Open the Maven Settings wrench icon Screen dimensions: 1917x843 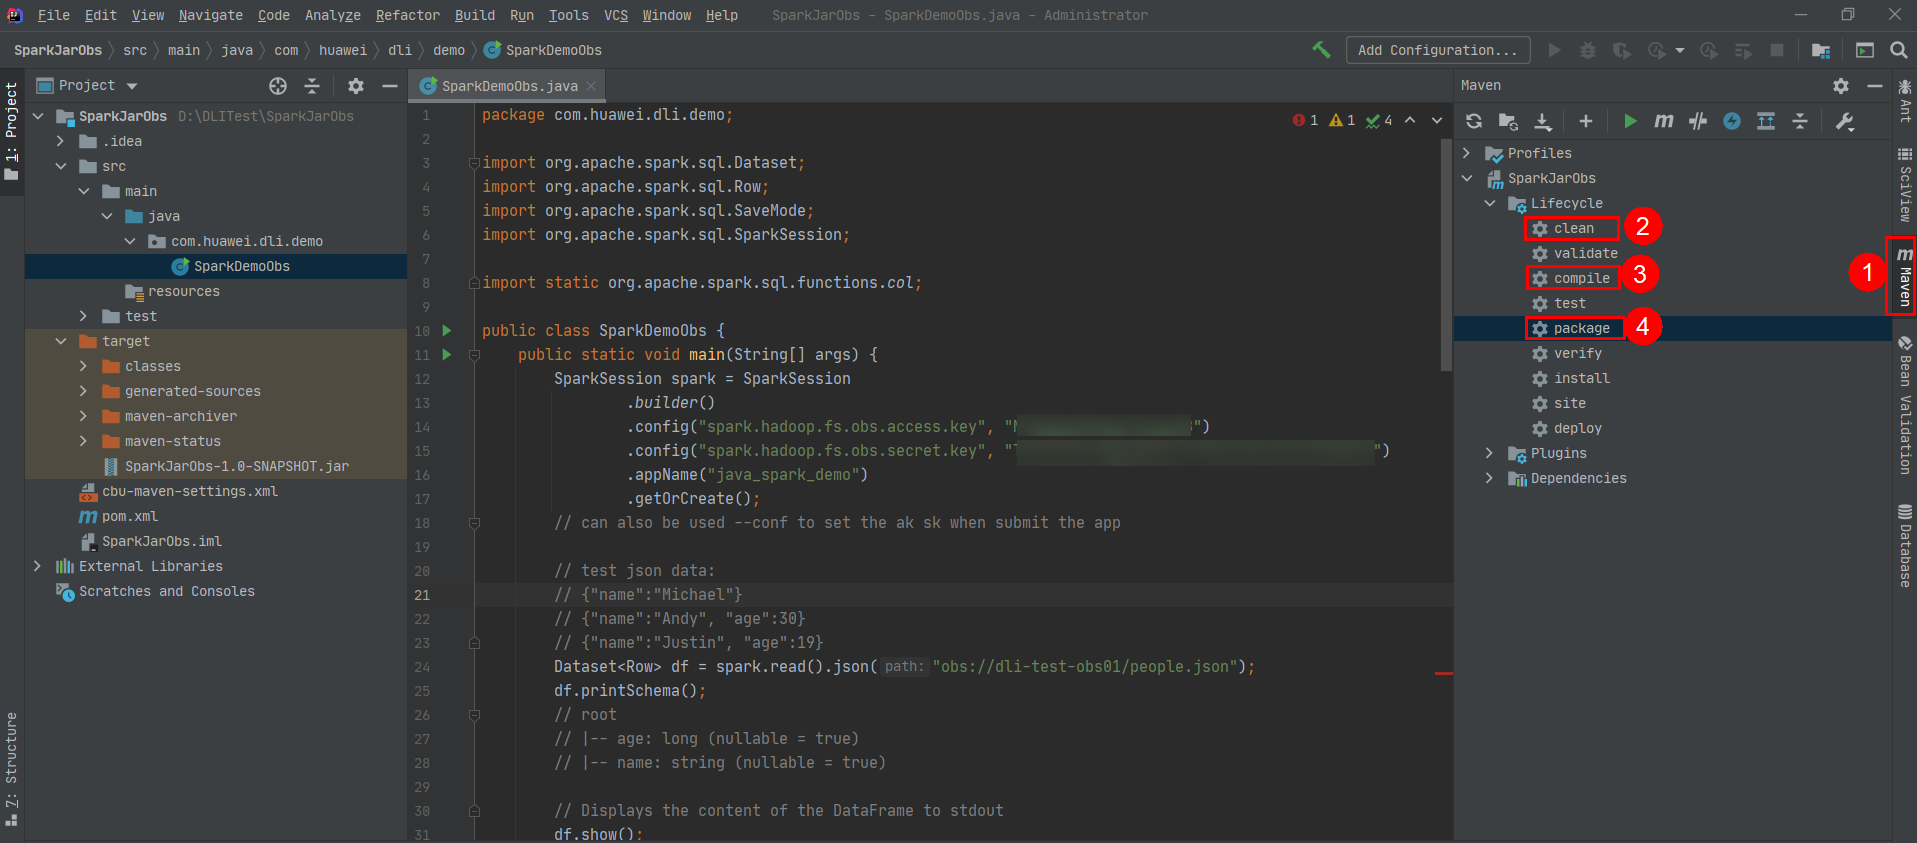pyautogui.click(x=1845, y=121)
